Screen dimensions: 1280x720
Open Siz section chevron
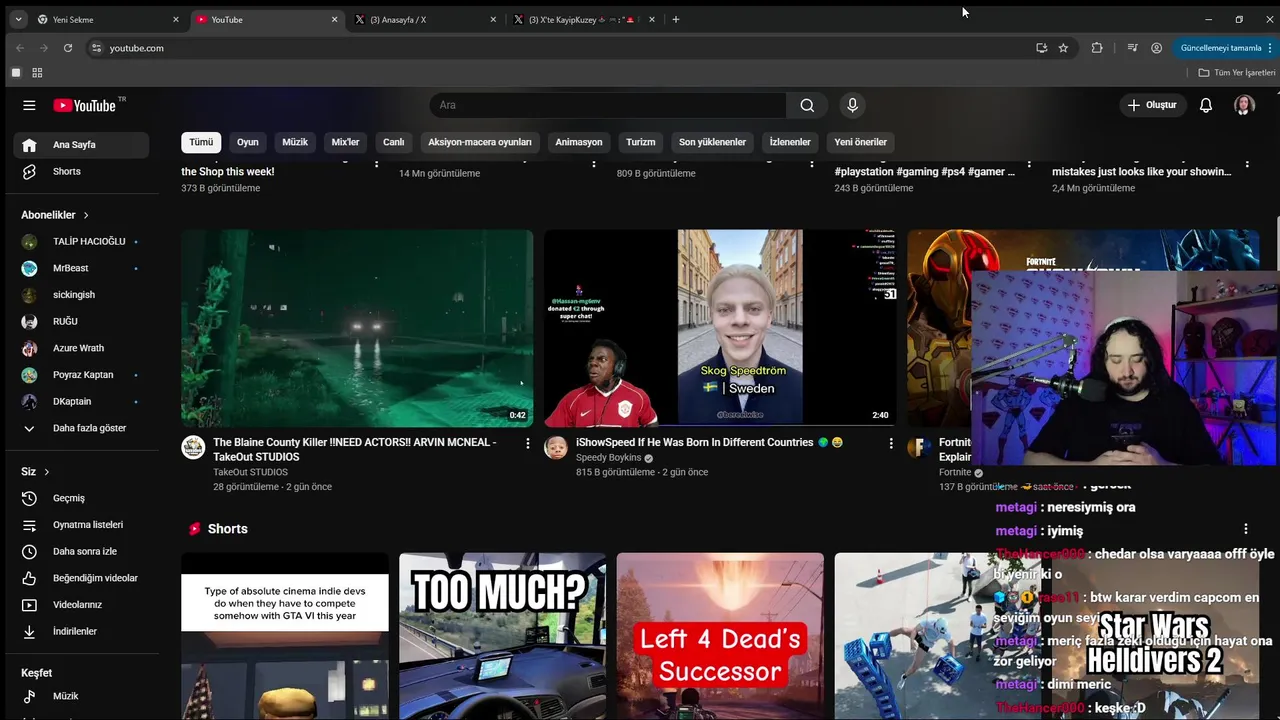(x=46, y=472)
